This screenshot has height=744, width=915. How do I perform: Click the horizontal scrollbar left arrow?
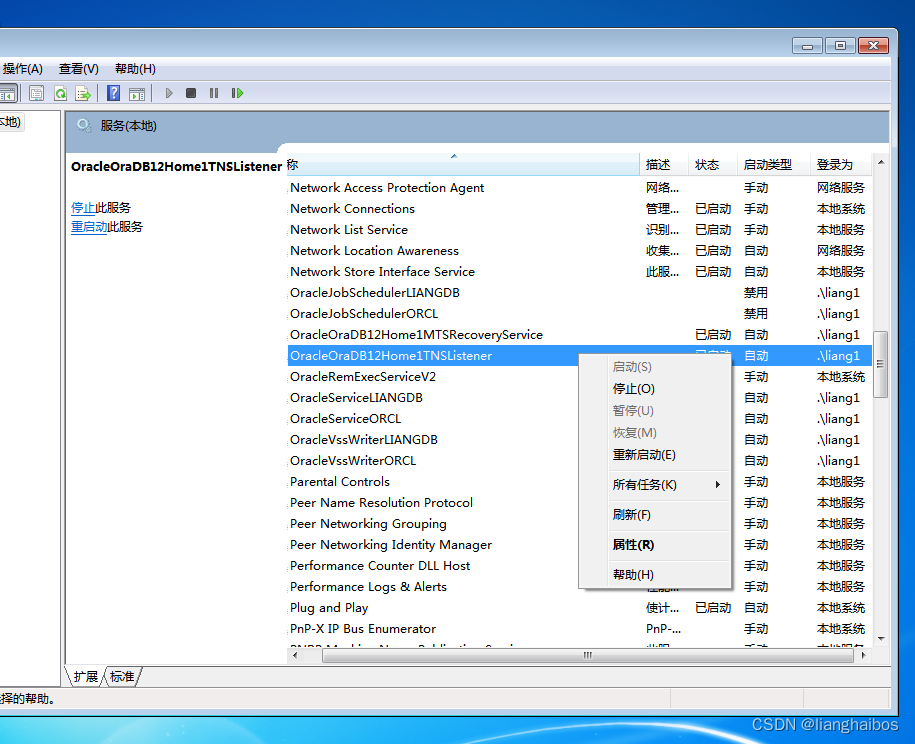tap(295, 655)
